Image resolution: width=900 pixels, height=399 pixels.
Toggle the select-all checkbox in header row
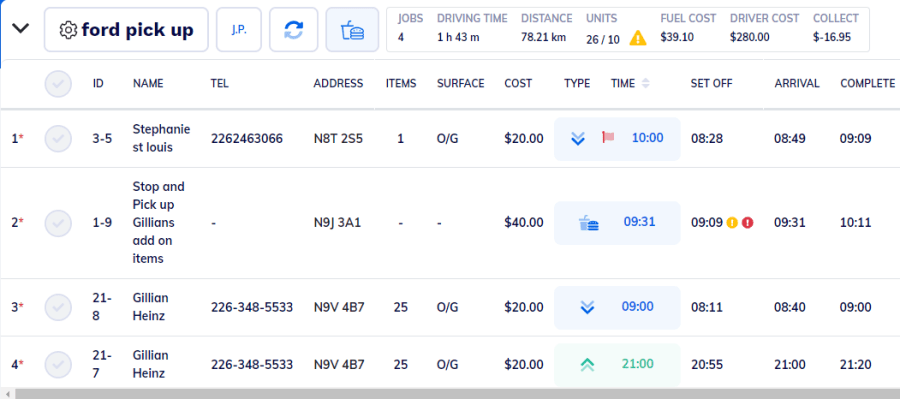tap(58, 84)
